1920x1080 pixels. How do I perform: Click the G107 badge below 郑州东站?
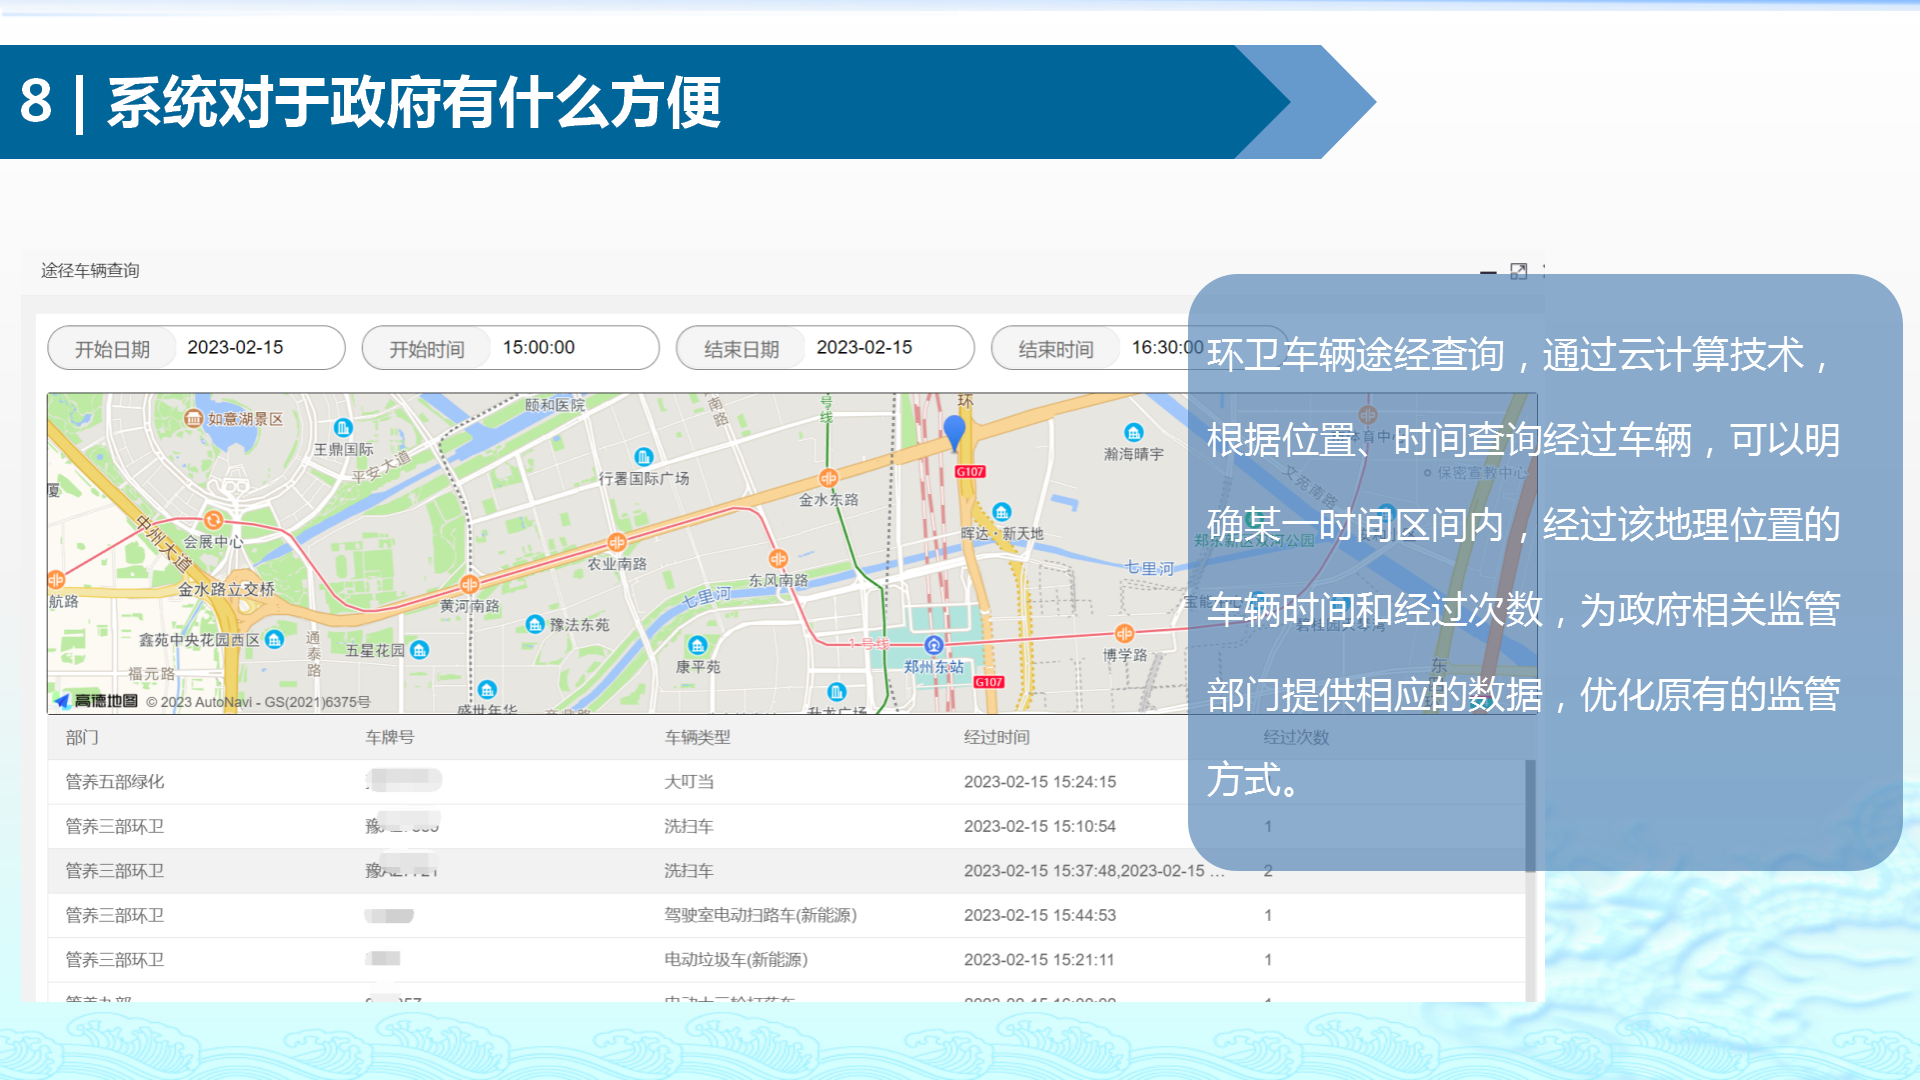pos(989,682)
